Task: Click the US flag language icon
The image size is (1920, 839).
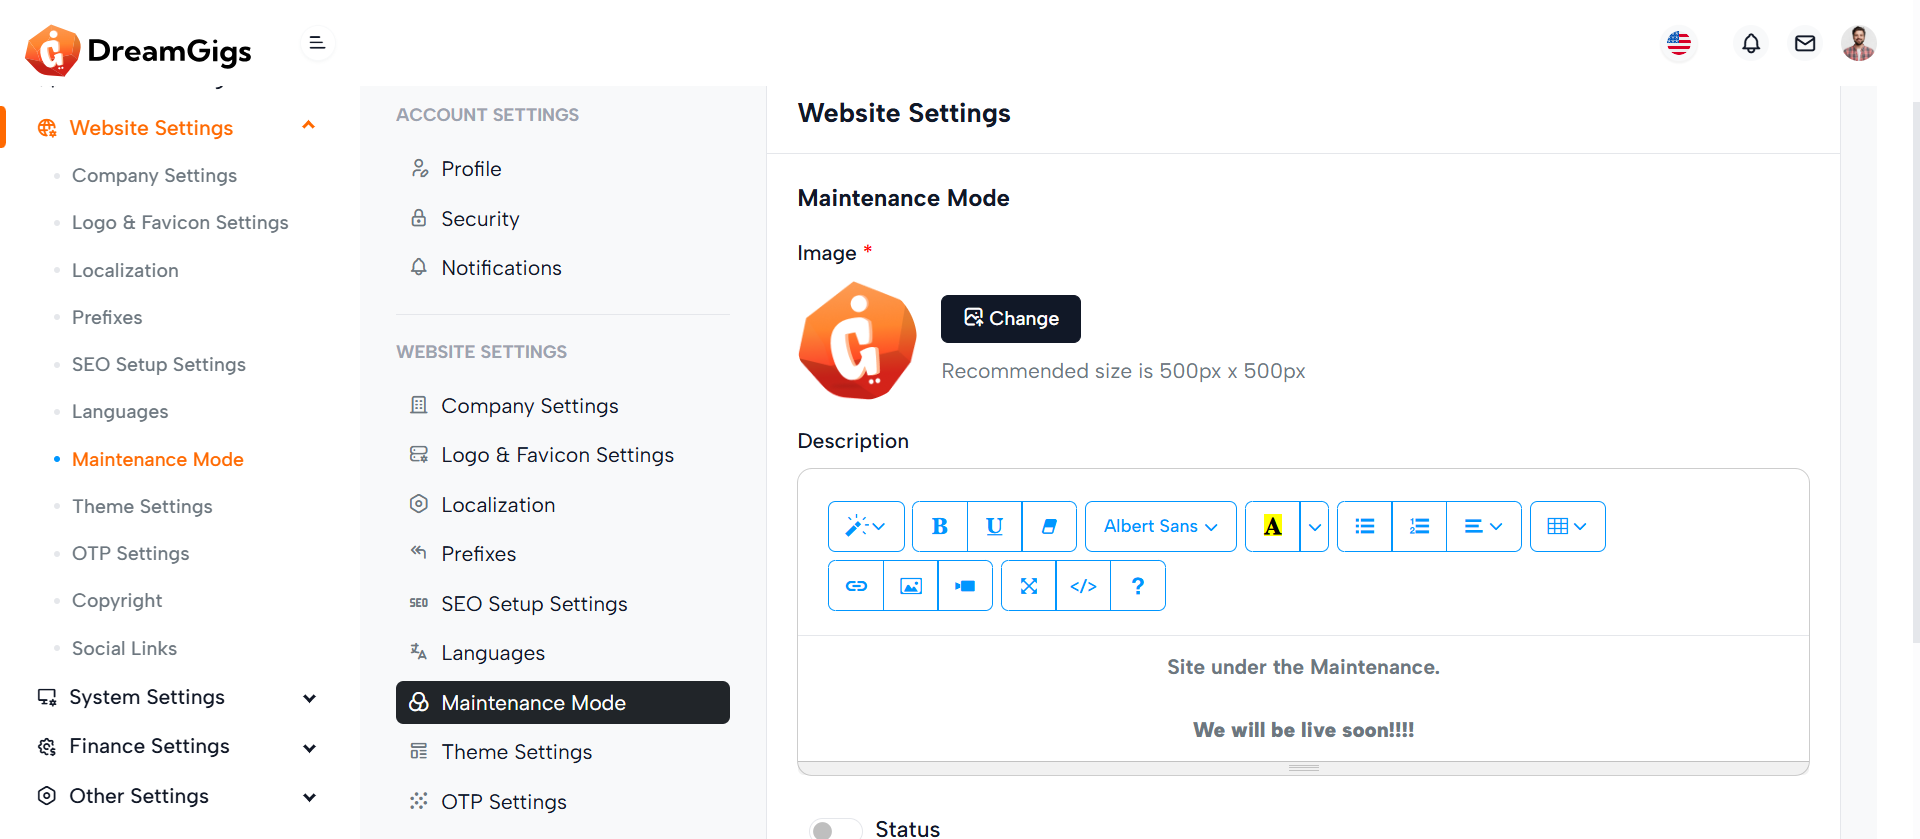Action: pos(1679,44)
